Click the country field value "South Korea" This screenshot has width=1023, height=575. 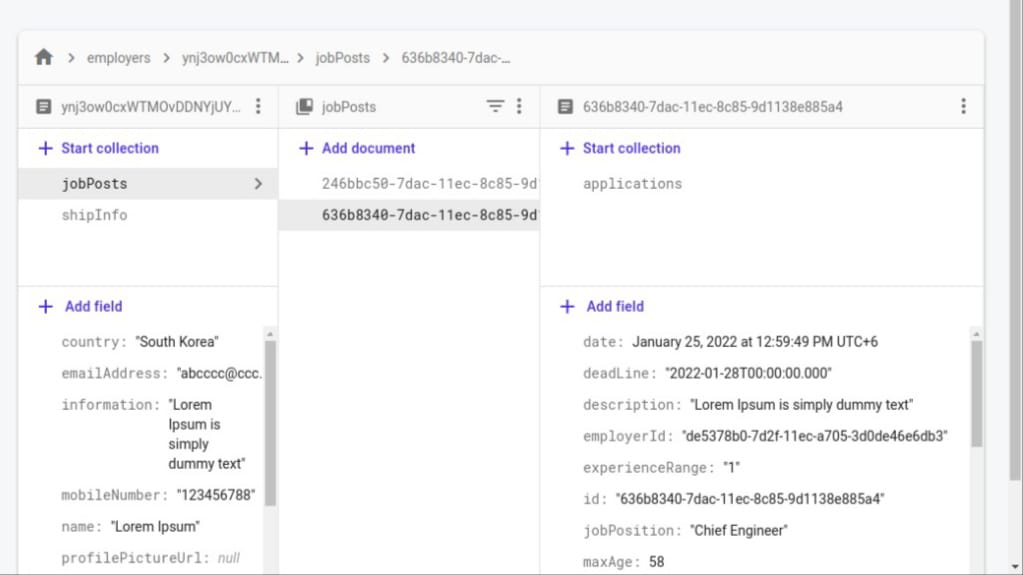tap(177, 341)
